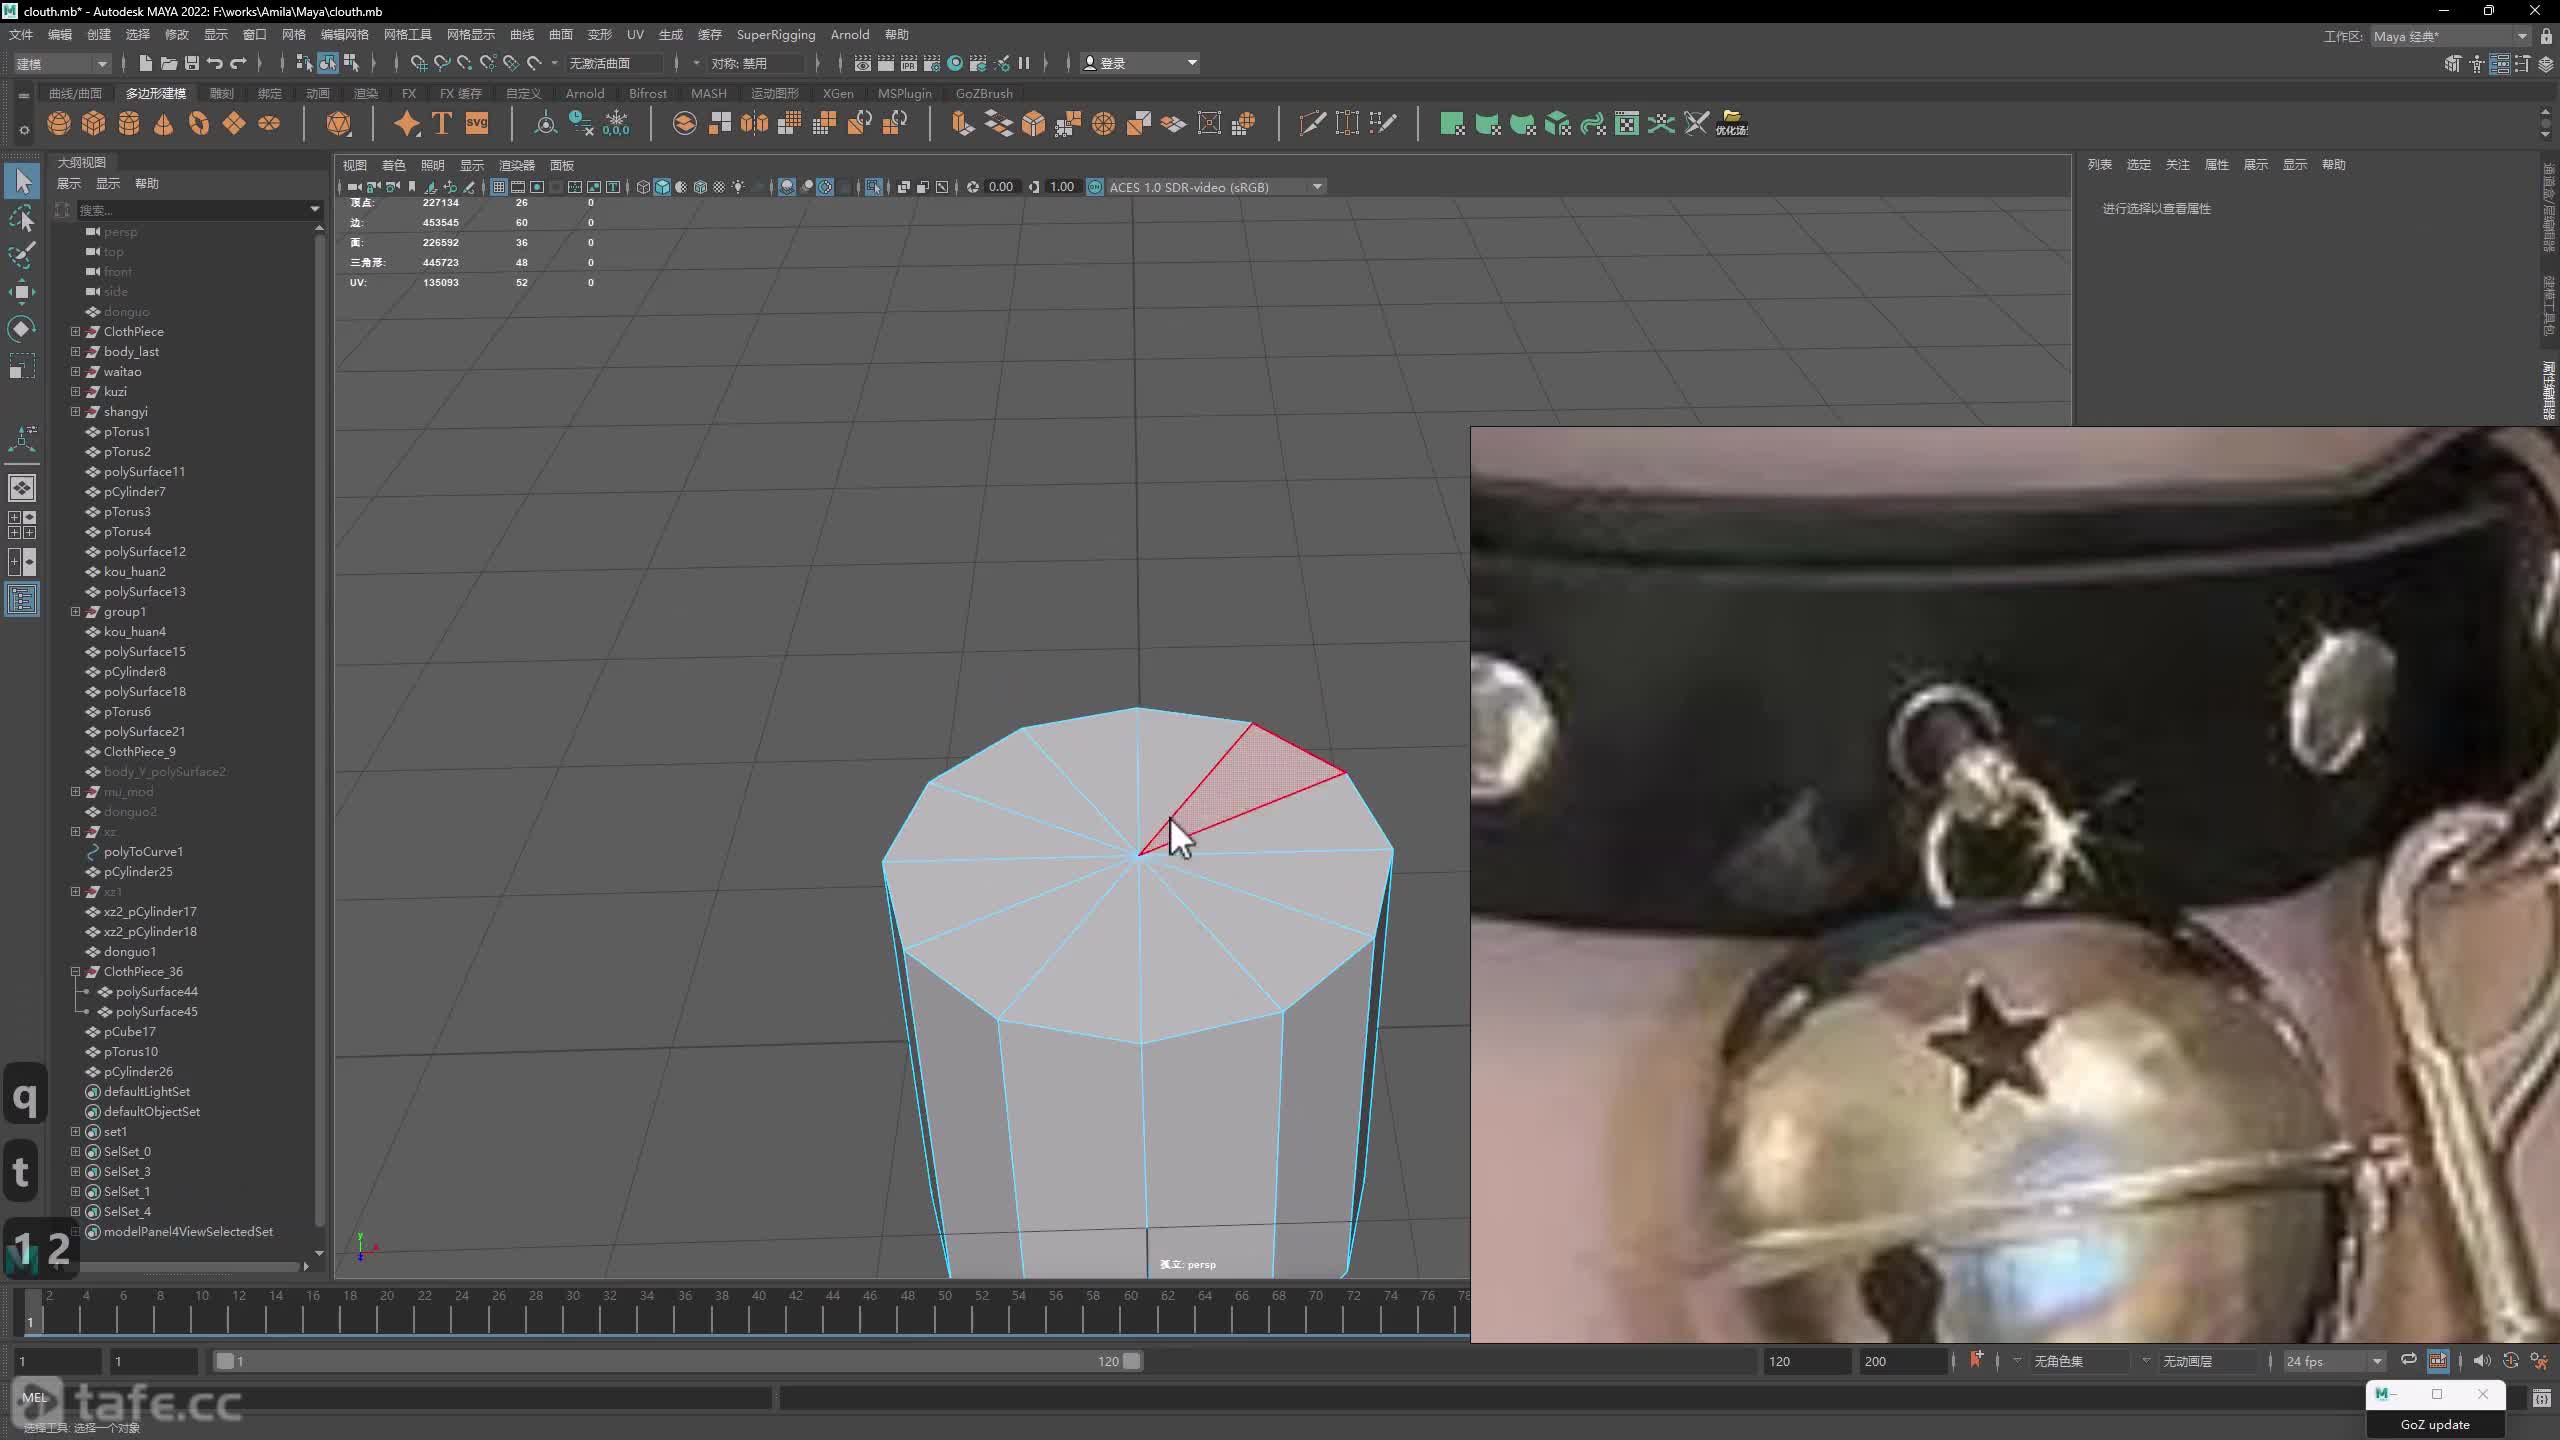Open the menu set dropdown

pos(61,63)
